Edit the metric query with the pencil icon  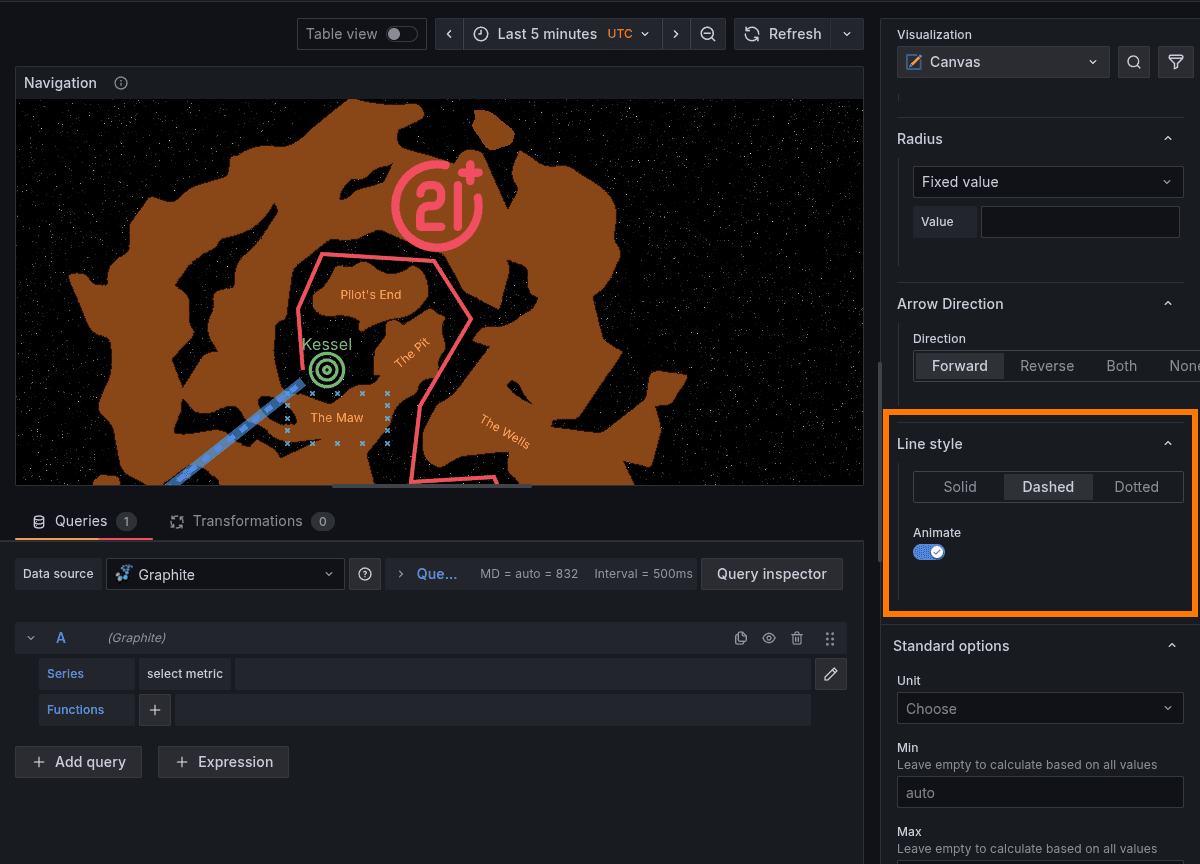point(830,673)
